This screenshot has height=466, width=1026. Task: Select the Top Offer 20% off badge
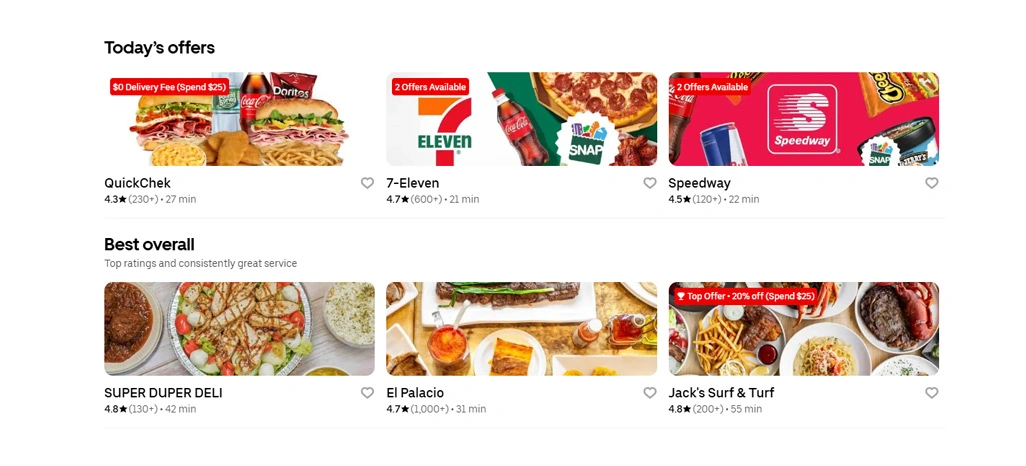pos(745,296)
